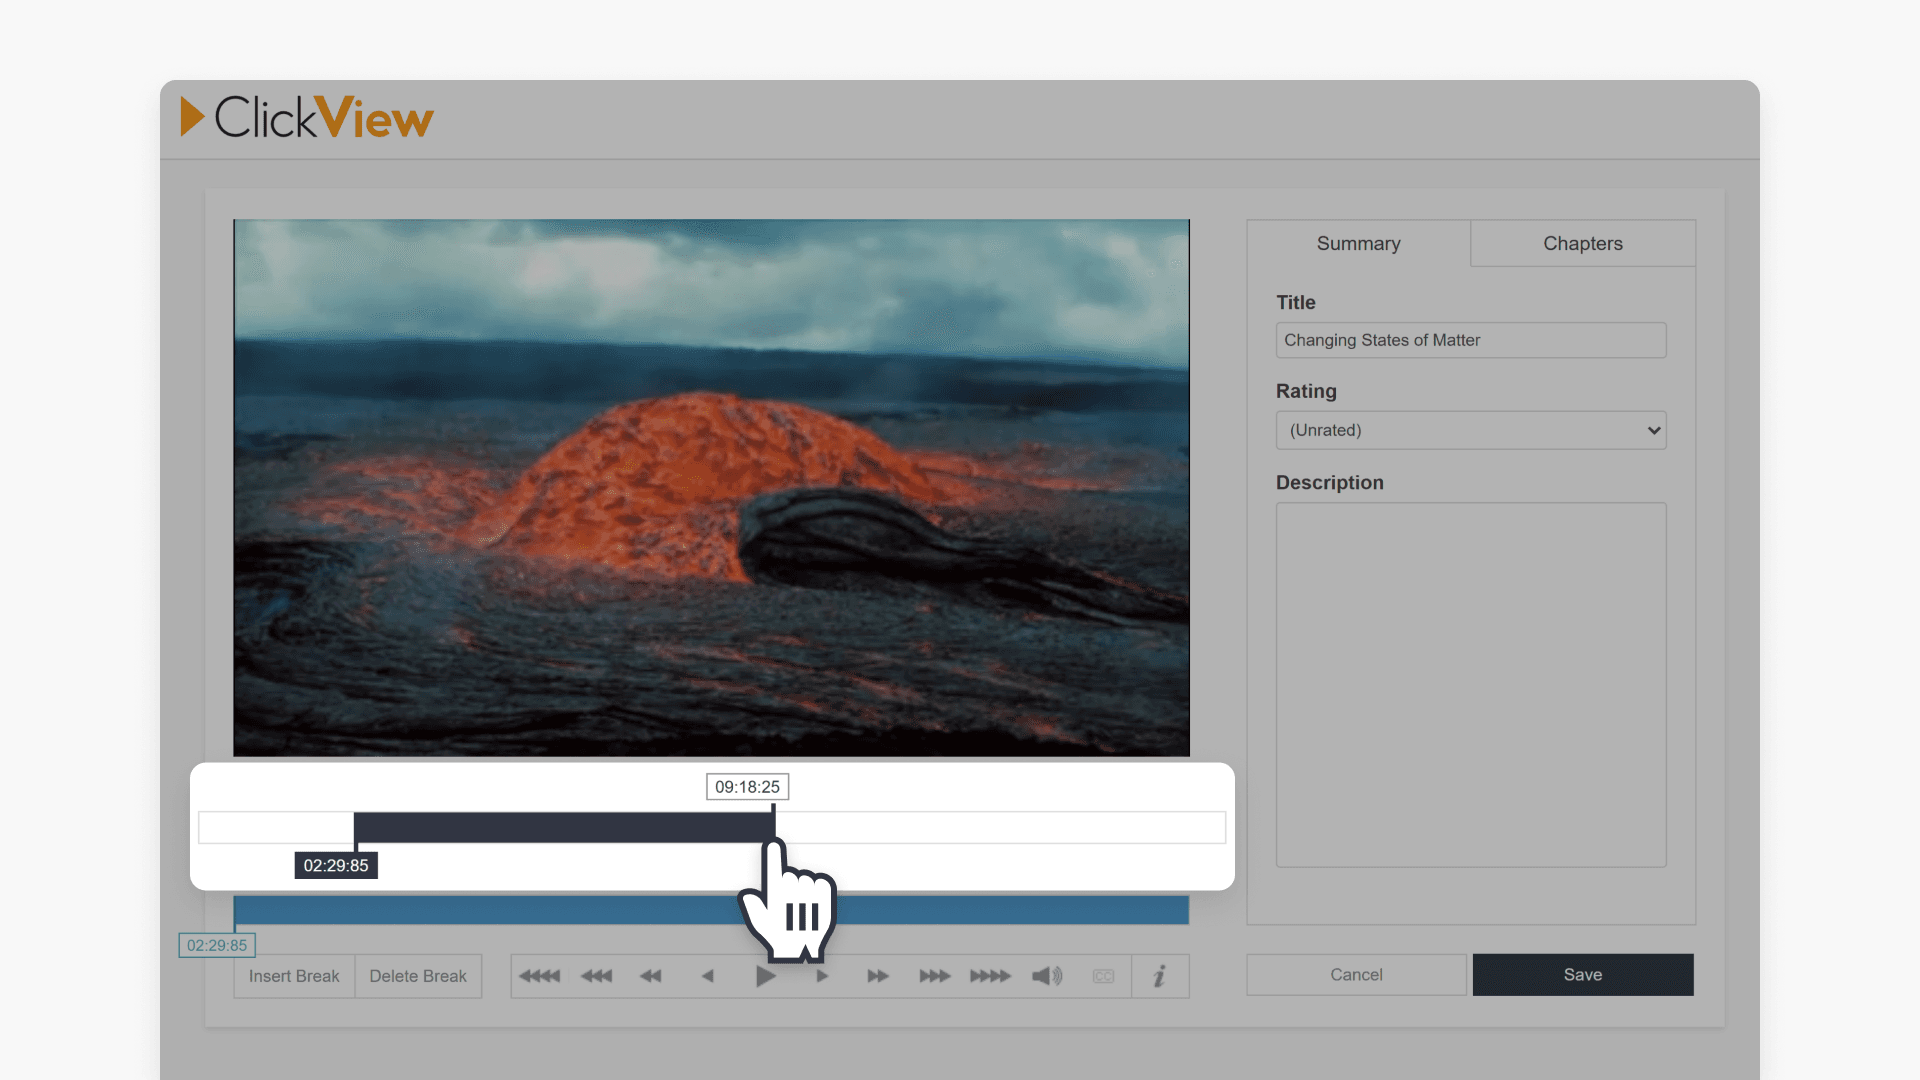Viewport: 1920px width, 1080px height.
Task: Click the video info icon
Action: point(1160,975)
